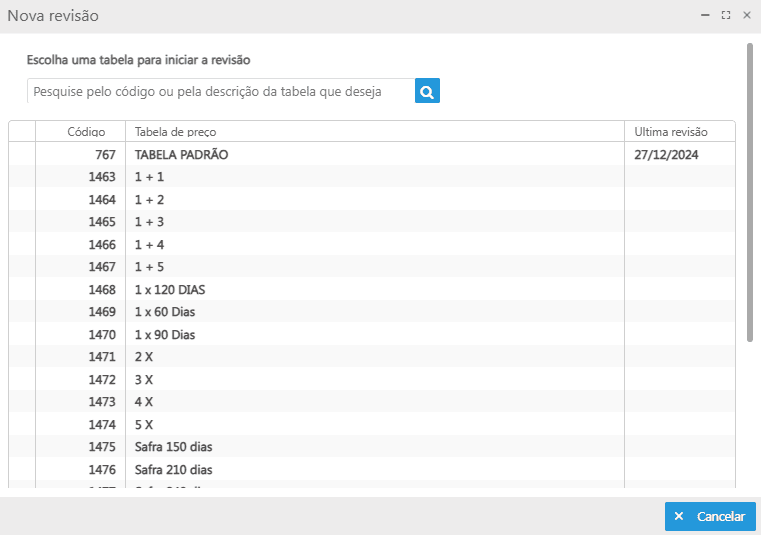Select price table 1 + 1
Viewport: 761px width, 535px height.
(372, 177)
